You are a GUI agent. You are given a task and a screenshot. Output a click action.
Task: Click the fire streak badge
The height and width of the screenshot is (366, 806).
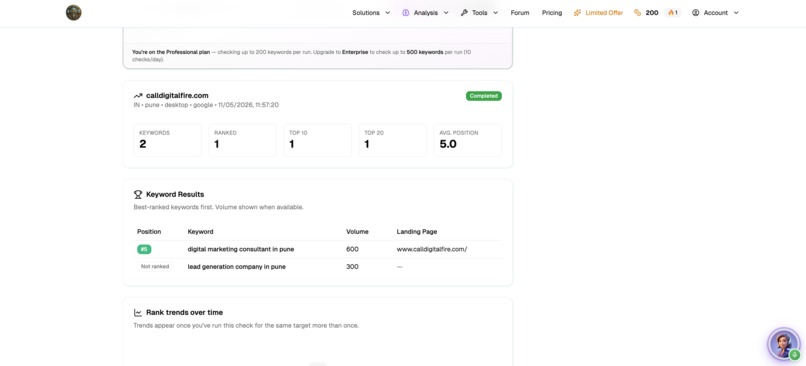(673, 13)
